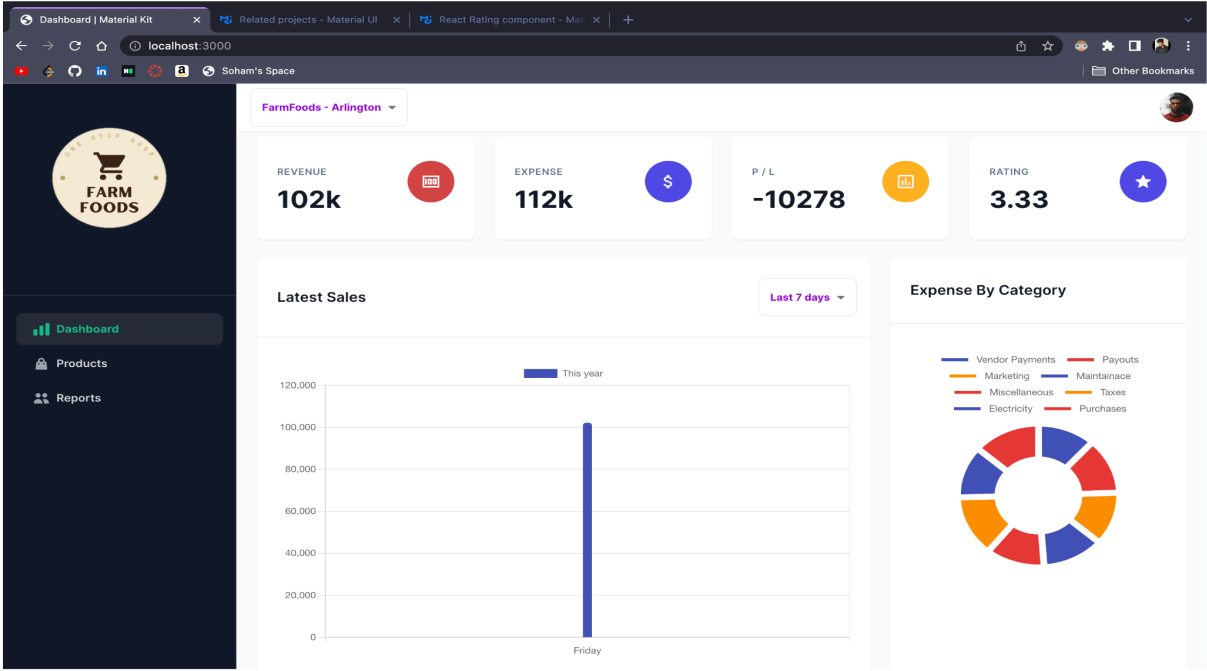The image size is (1207, 671).
Task: Click the red Revenue card icon
Action: coord(431,182)
